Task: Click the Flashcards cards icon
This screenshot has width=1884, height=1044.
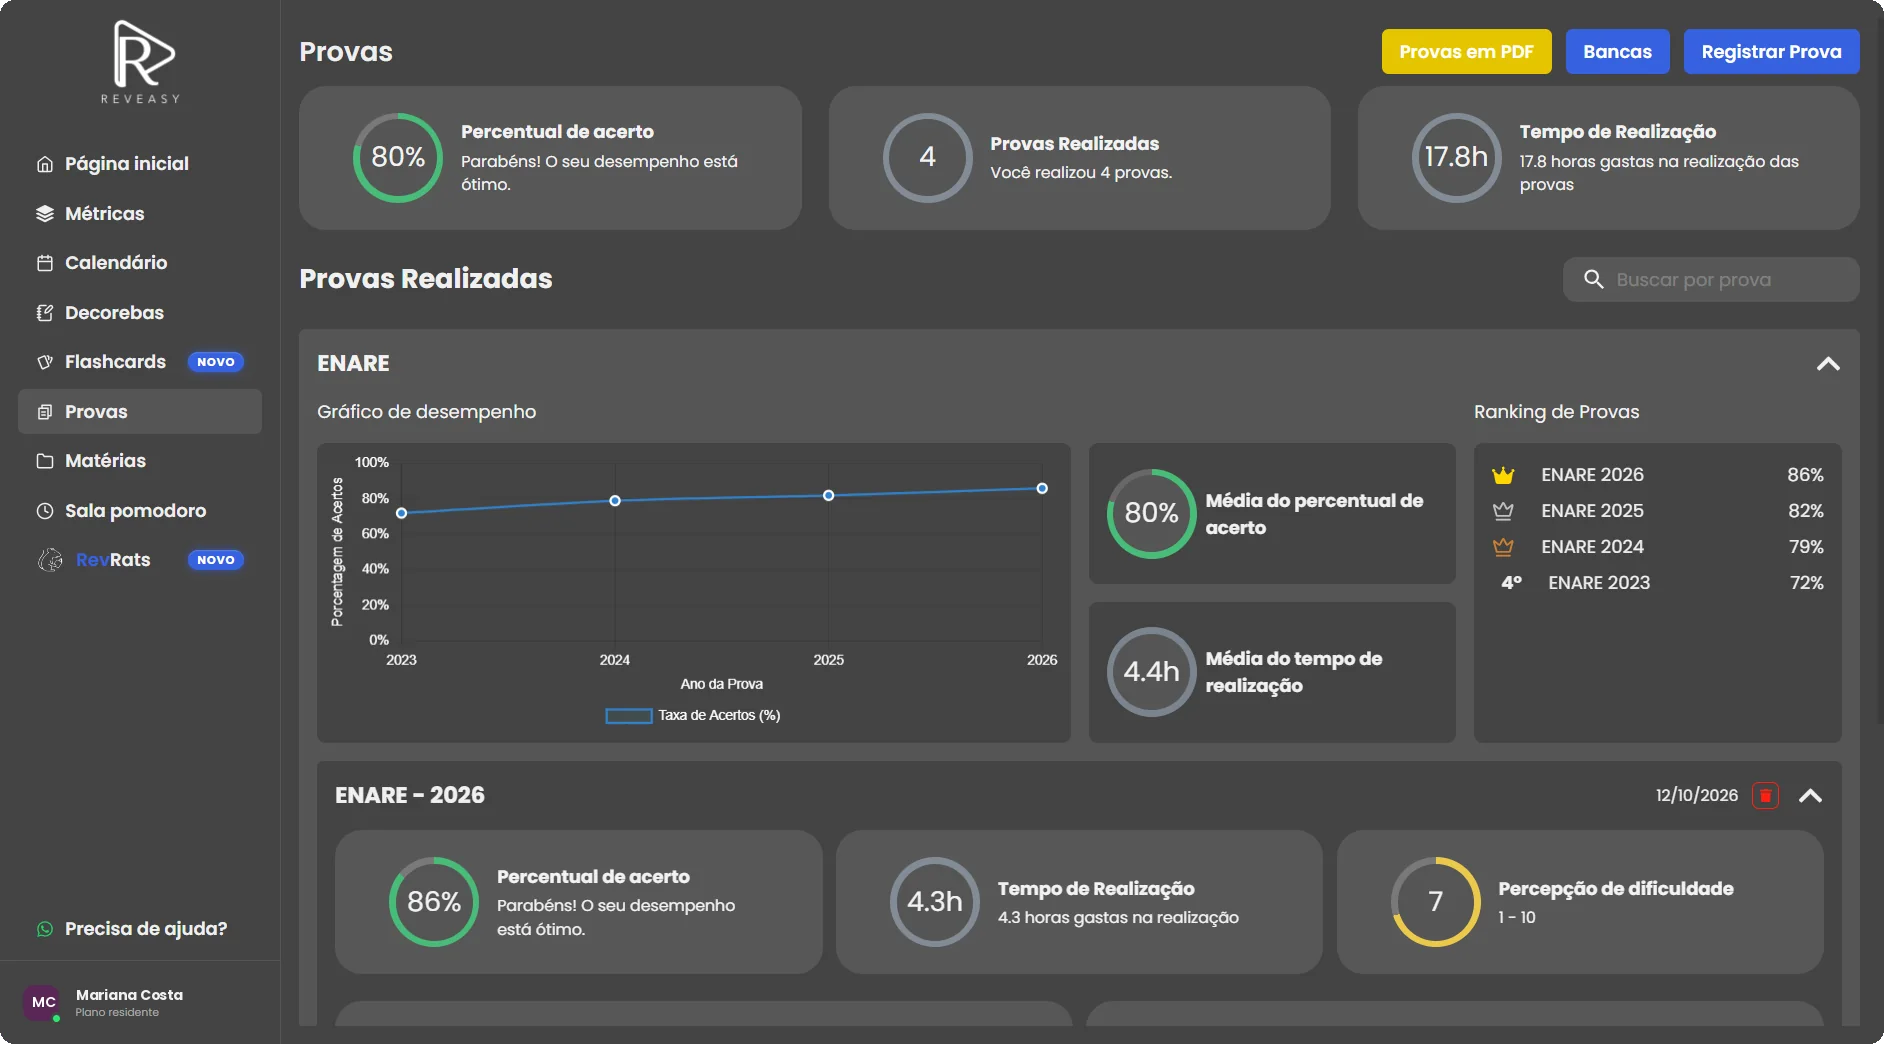Action: point(45,362)
